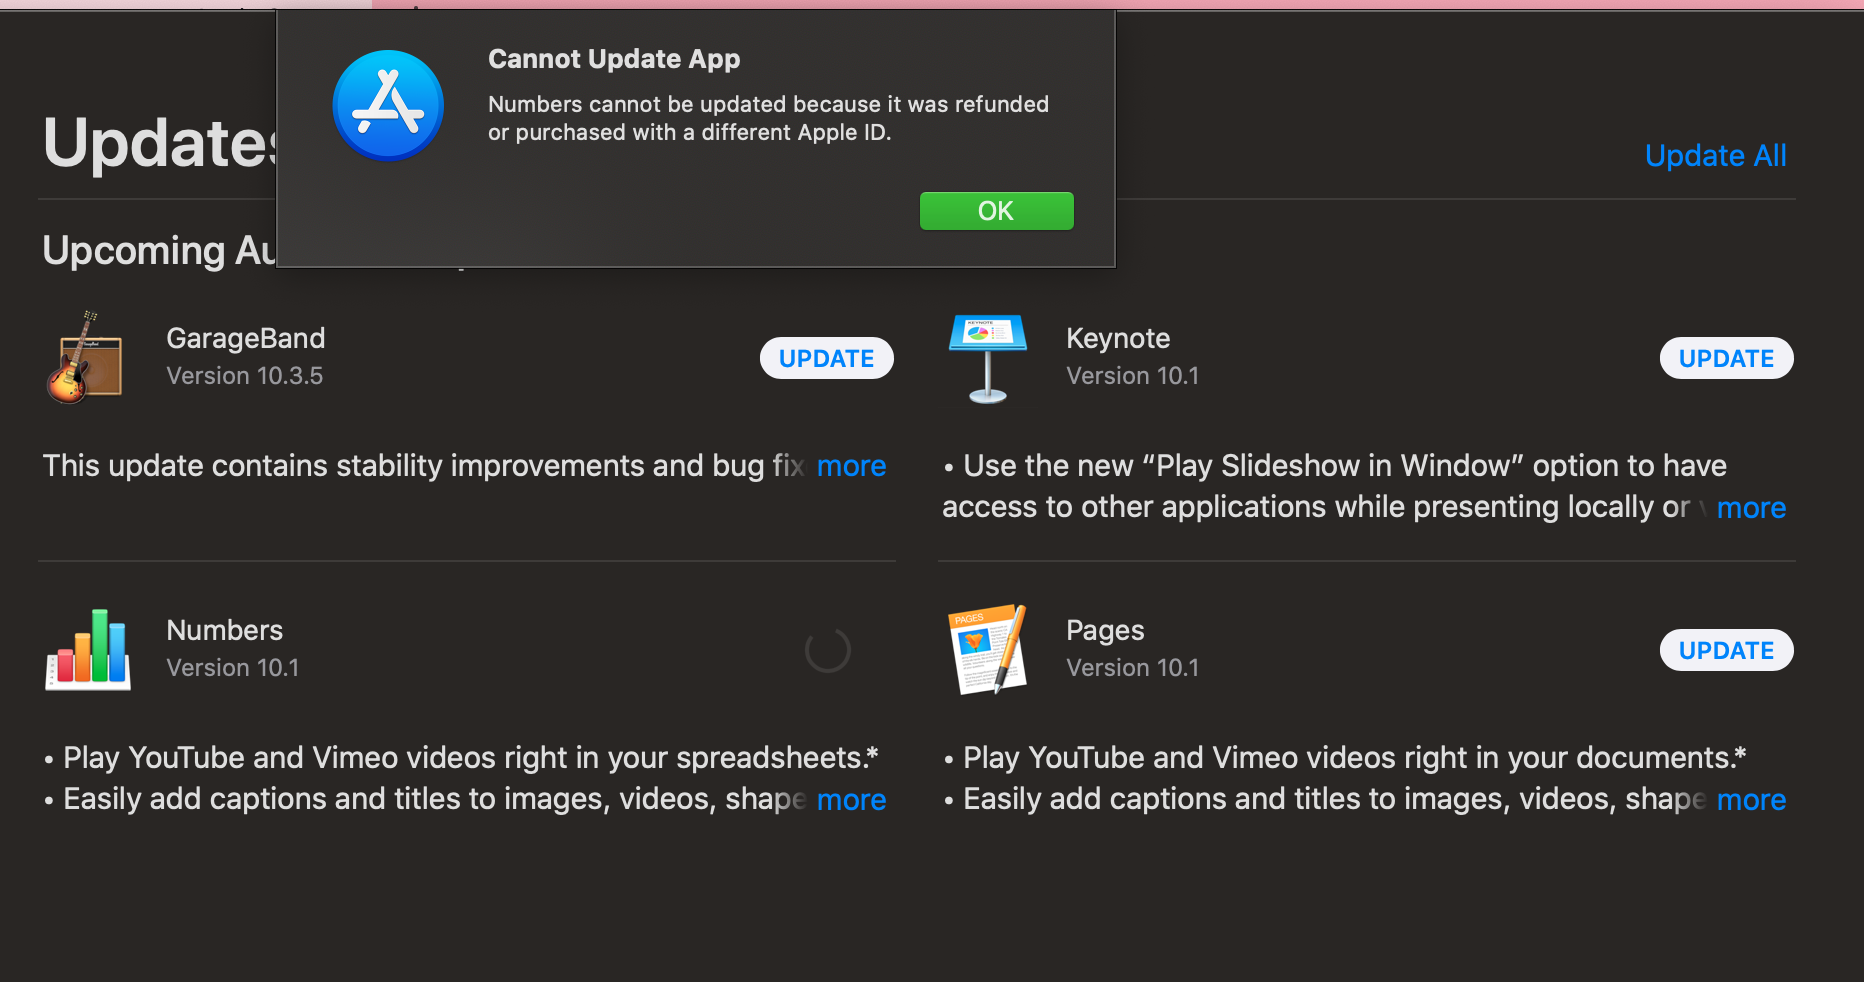Click the Numbers update progress spinner
This screenshot has height=982, width=1864.
828,650
